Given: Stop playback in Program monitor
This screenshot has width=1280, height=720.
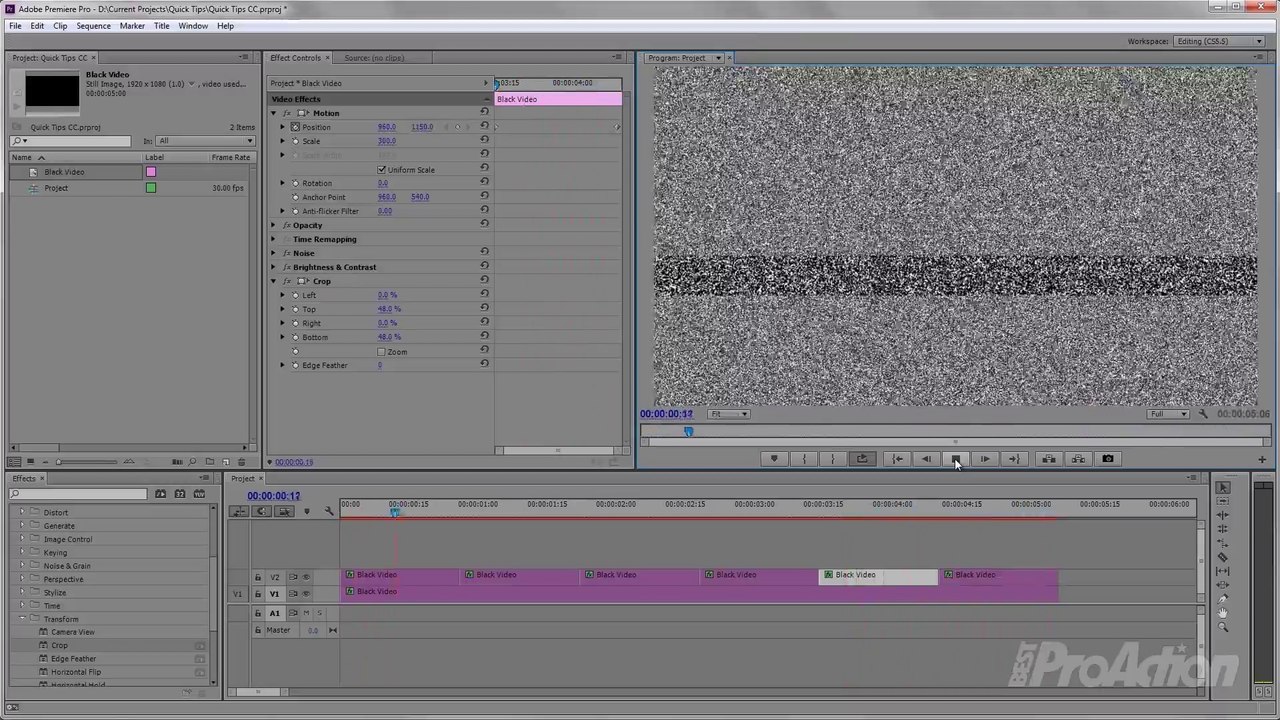Looking at the screenshot, I should pos(956,459).
